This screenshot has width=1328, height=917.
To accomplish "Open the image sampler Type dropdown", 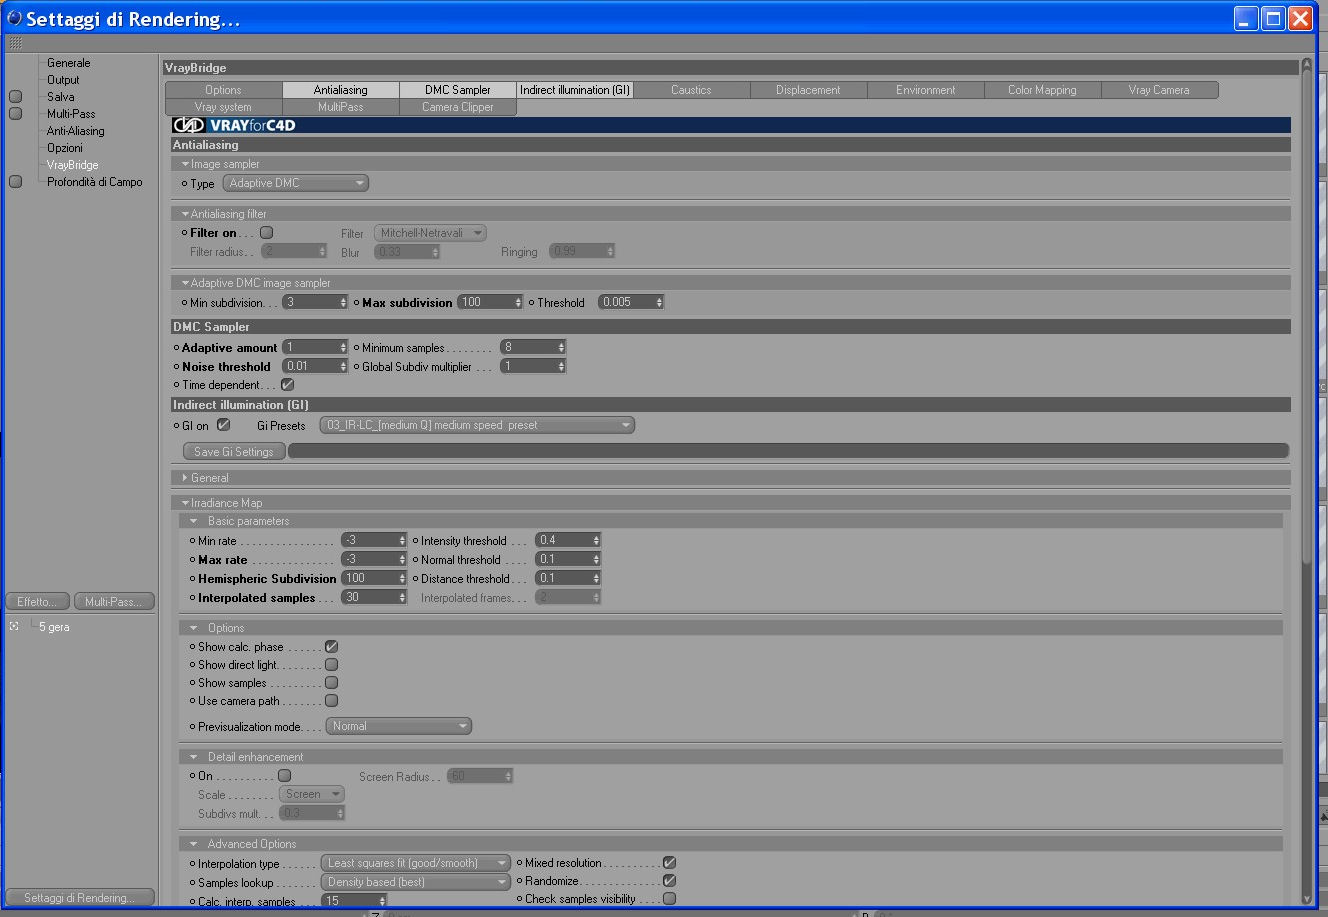I will pyautogui.click(x=296, y=184).
